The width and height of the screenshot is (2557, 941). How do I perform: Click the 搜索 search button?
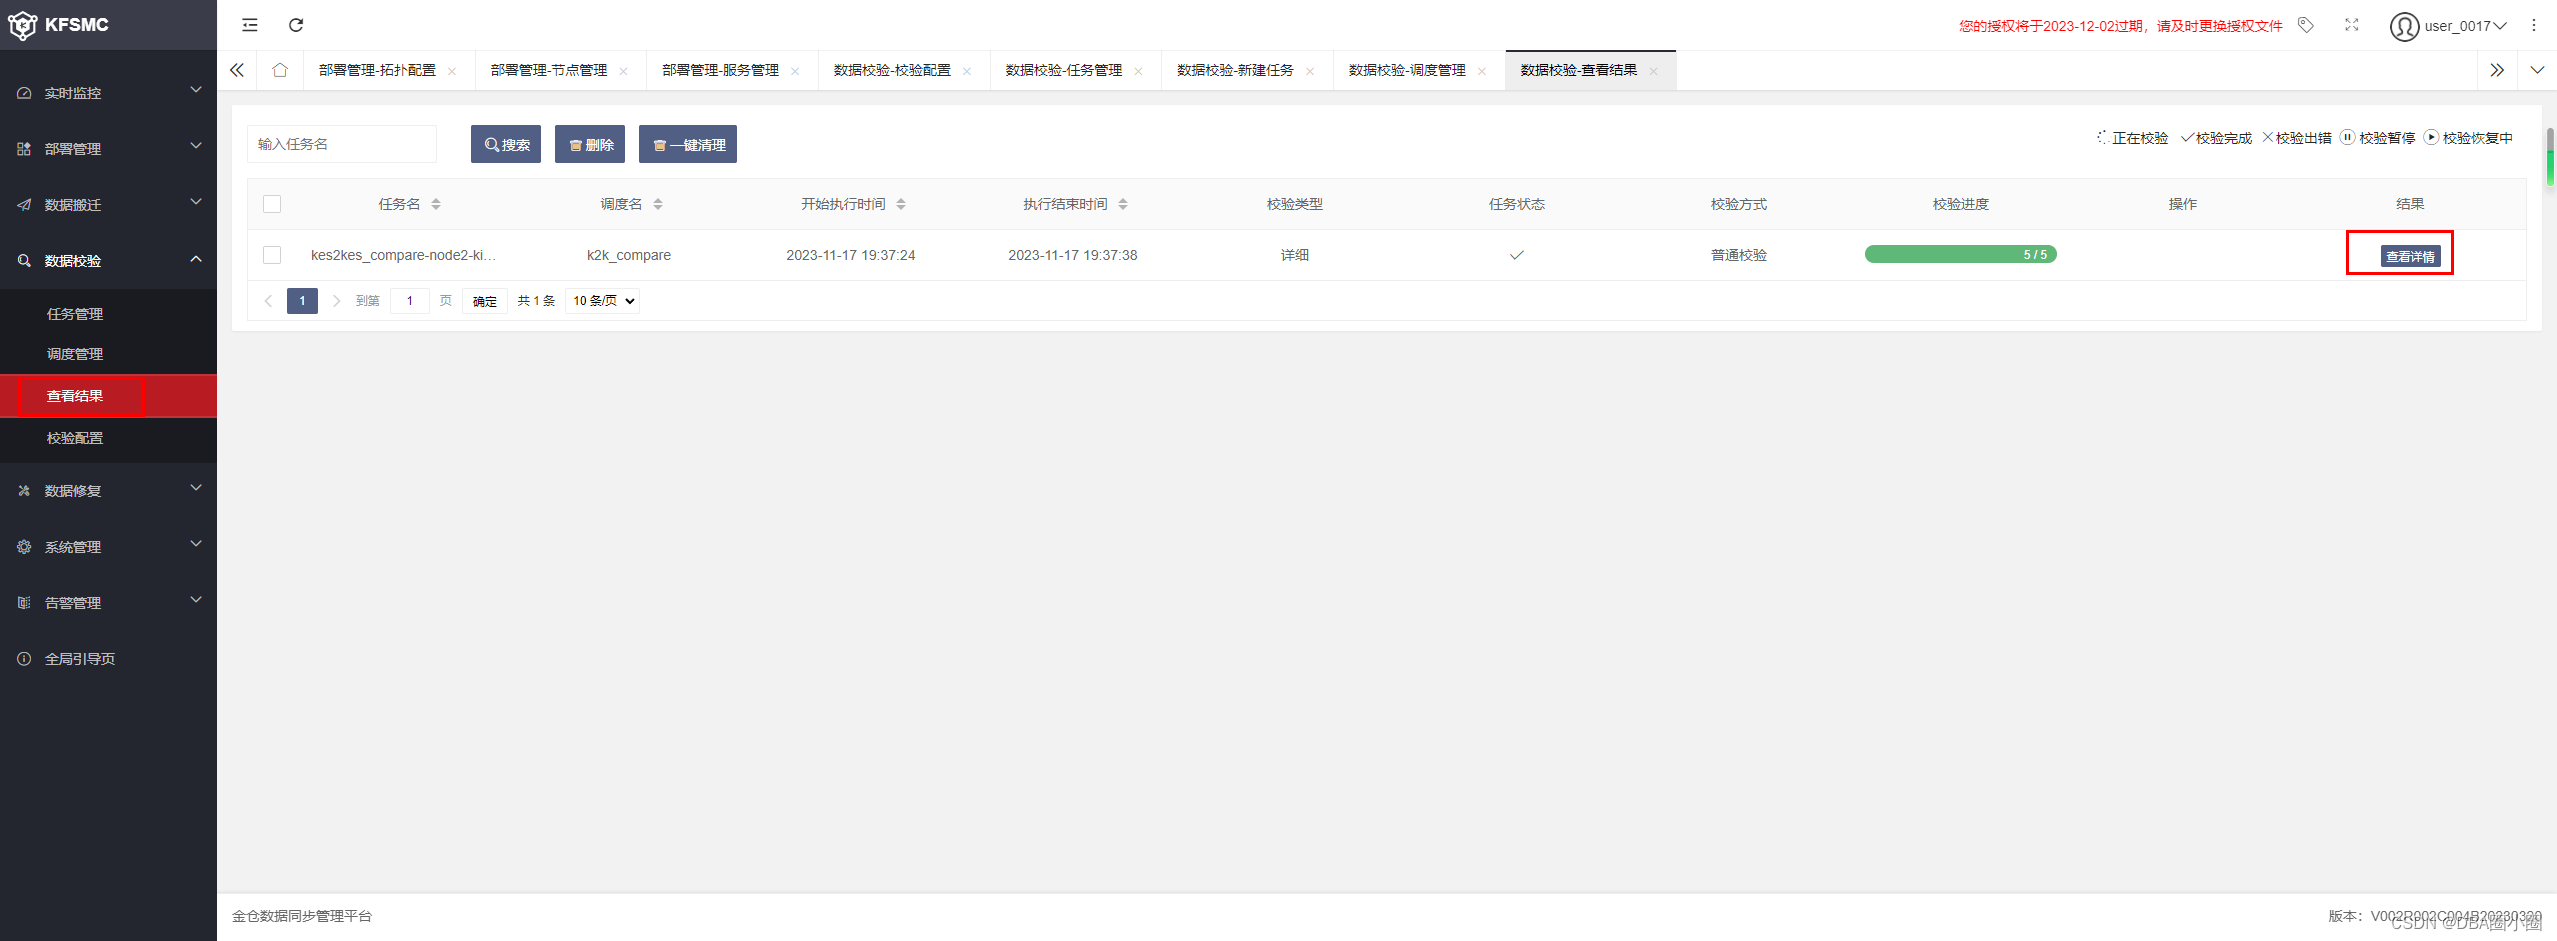coord(506,144)
